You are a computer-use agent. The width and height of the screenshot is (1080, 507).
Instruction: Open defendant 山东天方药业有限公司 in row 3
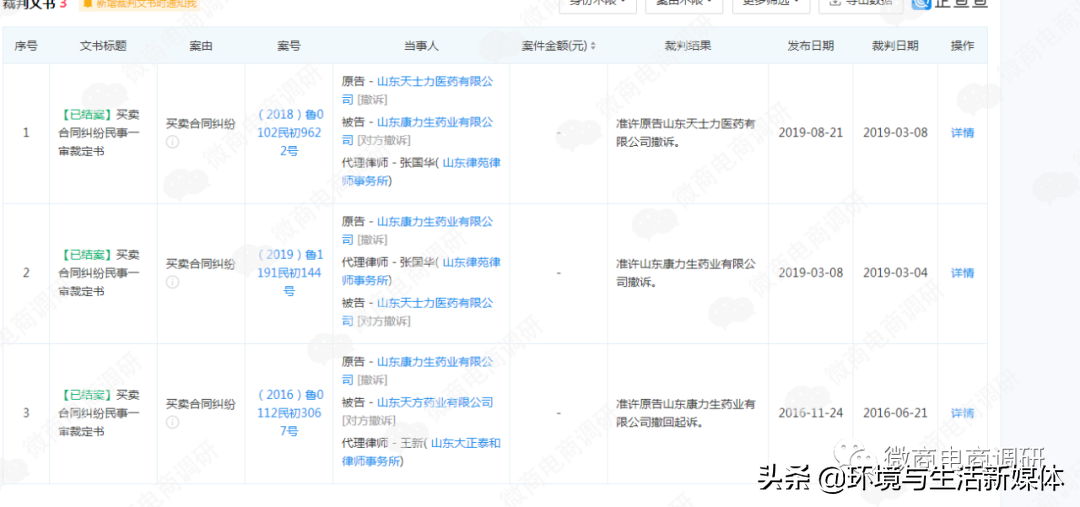click(x=435, y=402)
